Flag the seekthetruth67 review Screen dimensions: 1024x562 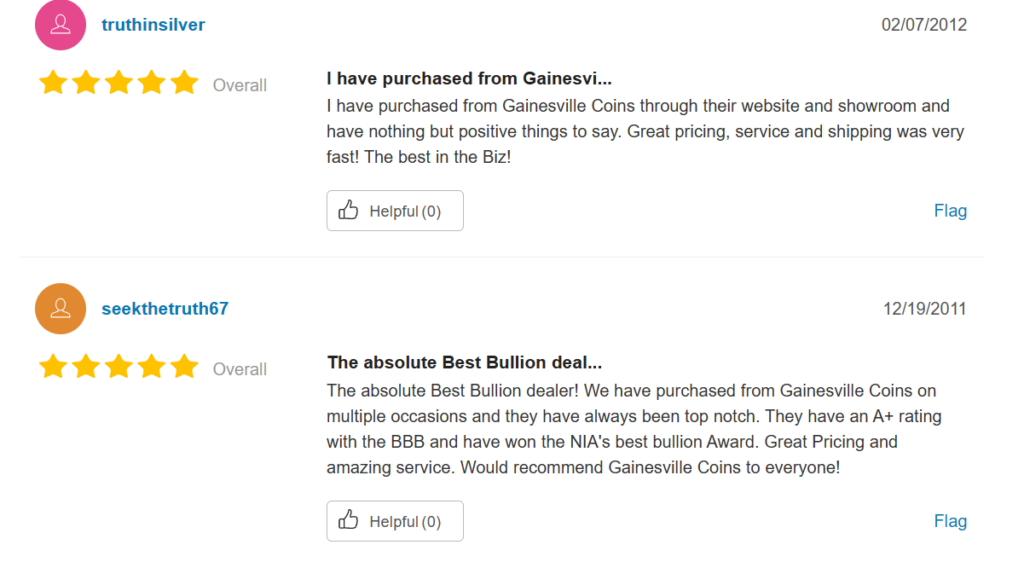(950, 521)
